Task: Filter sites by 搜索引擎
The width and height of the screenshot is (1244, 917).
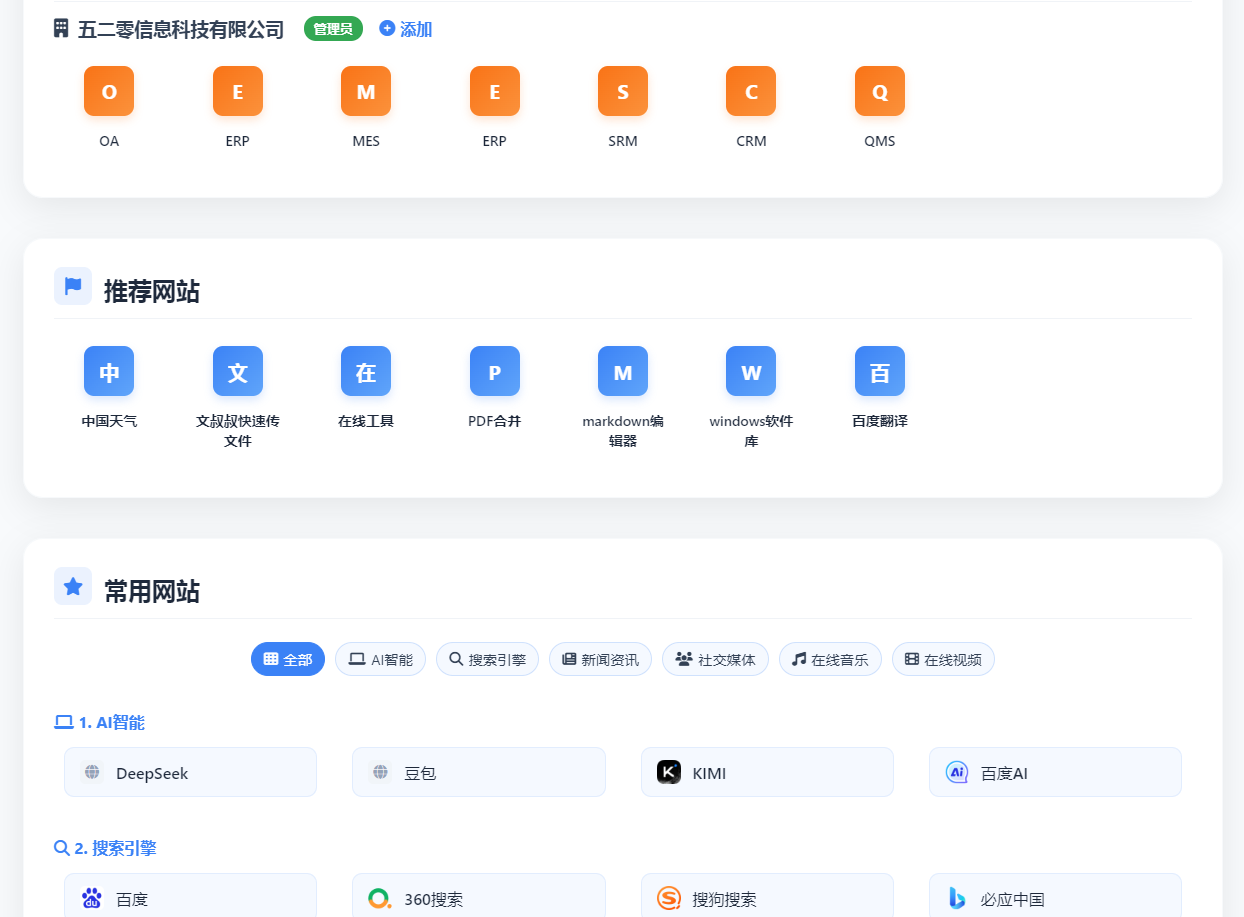Action: (x=487, y=659)
